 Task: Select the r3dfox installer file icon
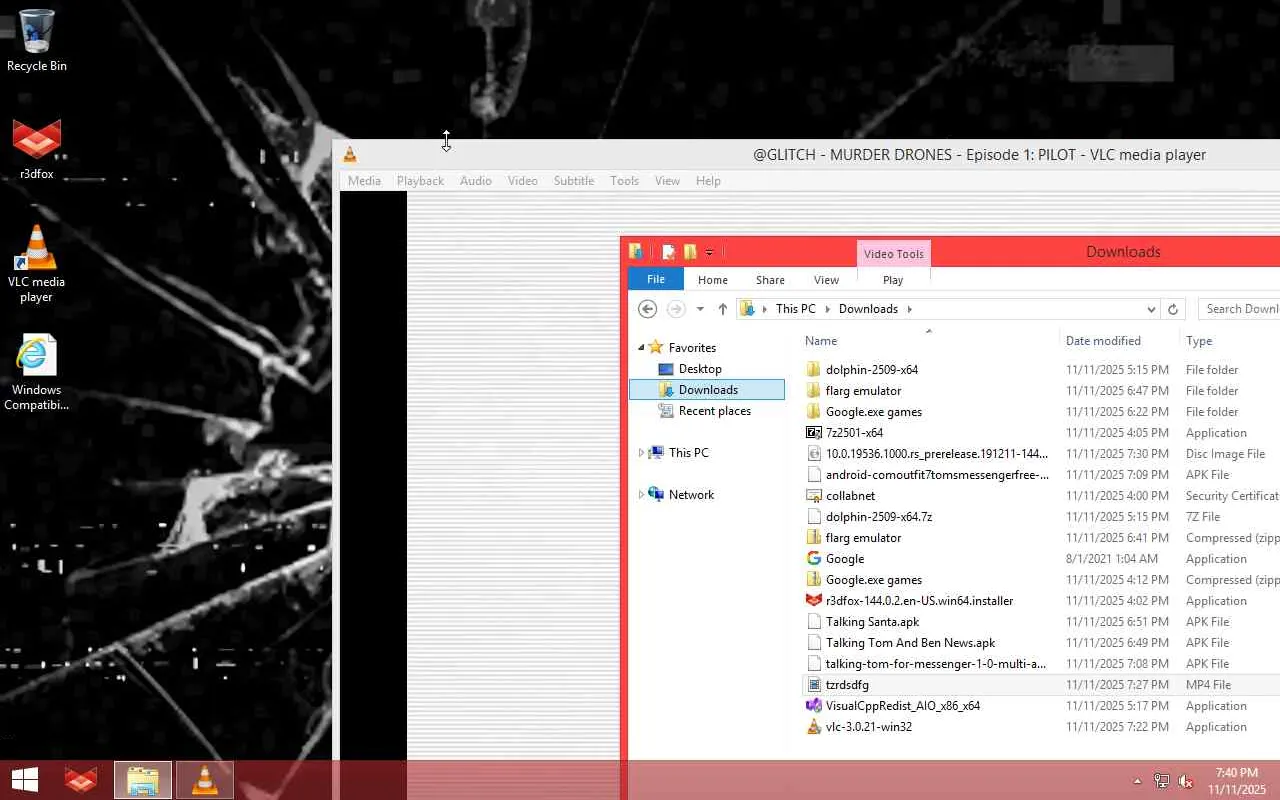tap(814, 601)
